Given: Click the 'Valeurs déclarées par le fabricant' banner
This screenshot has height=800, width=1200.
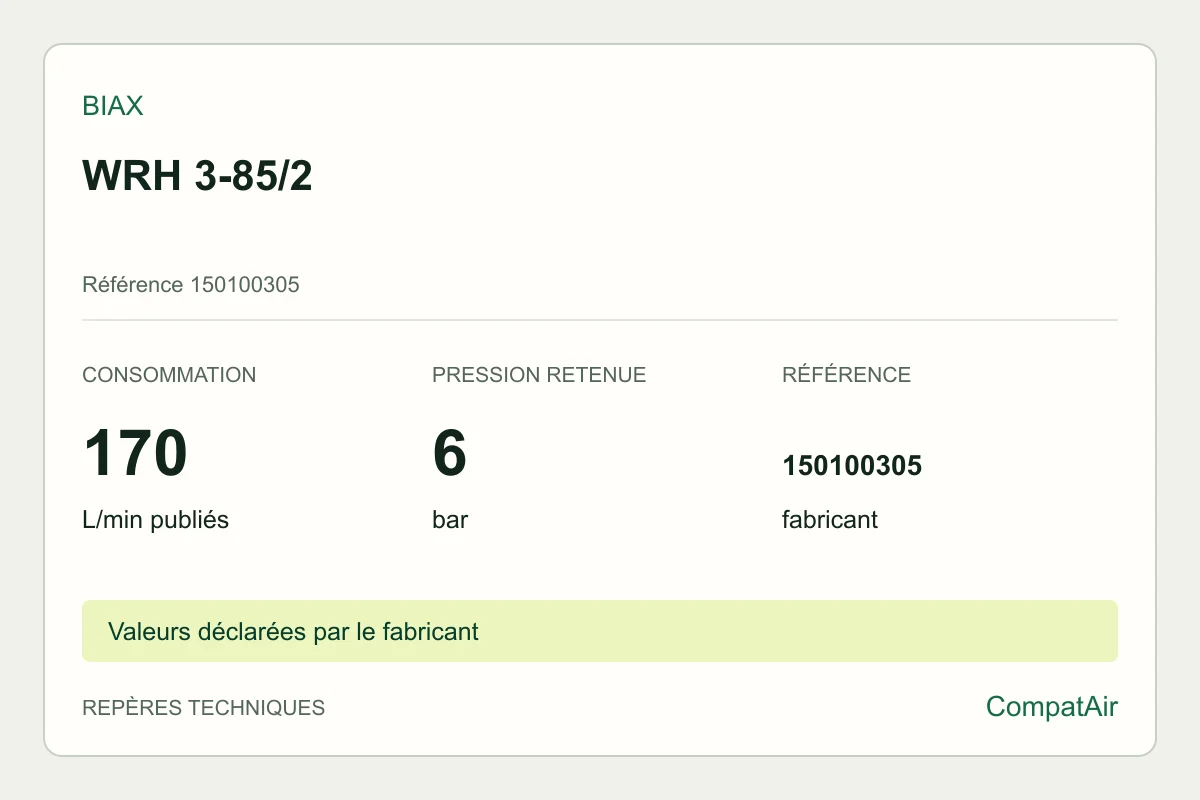Looking at the screenshot, I should click(600, 631).
